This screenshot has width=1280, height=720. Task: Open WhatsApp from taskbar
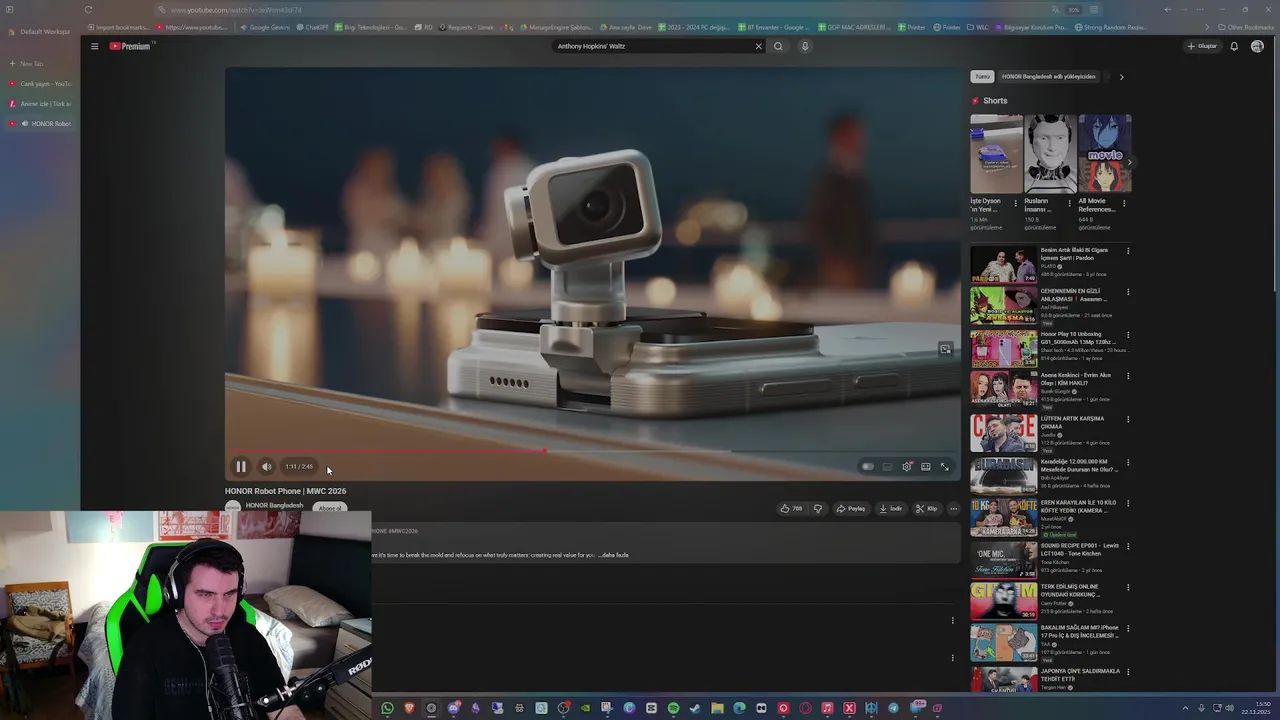pos(387,708)
